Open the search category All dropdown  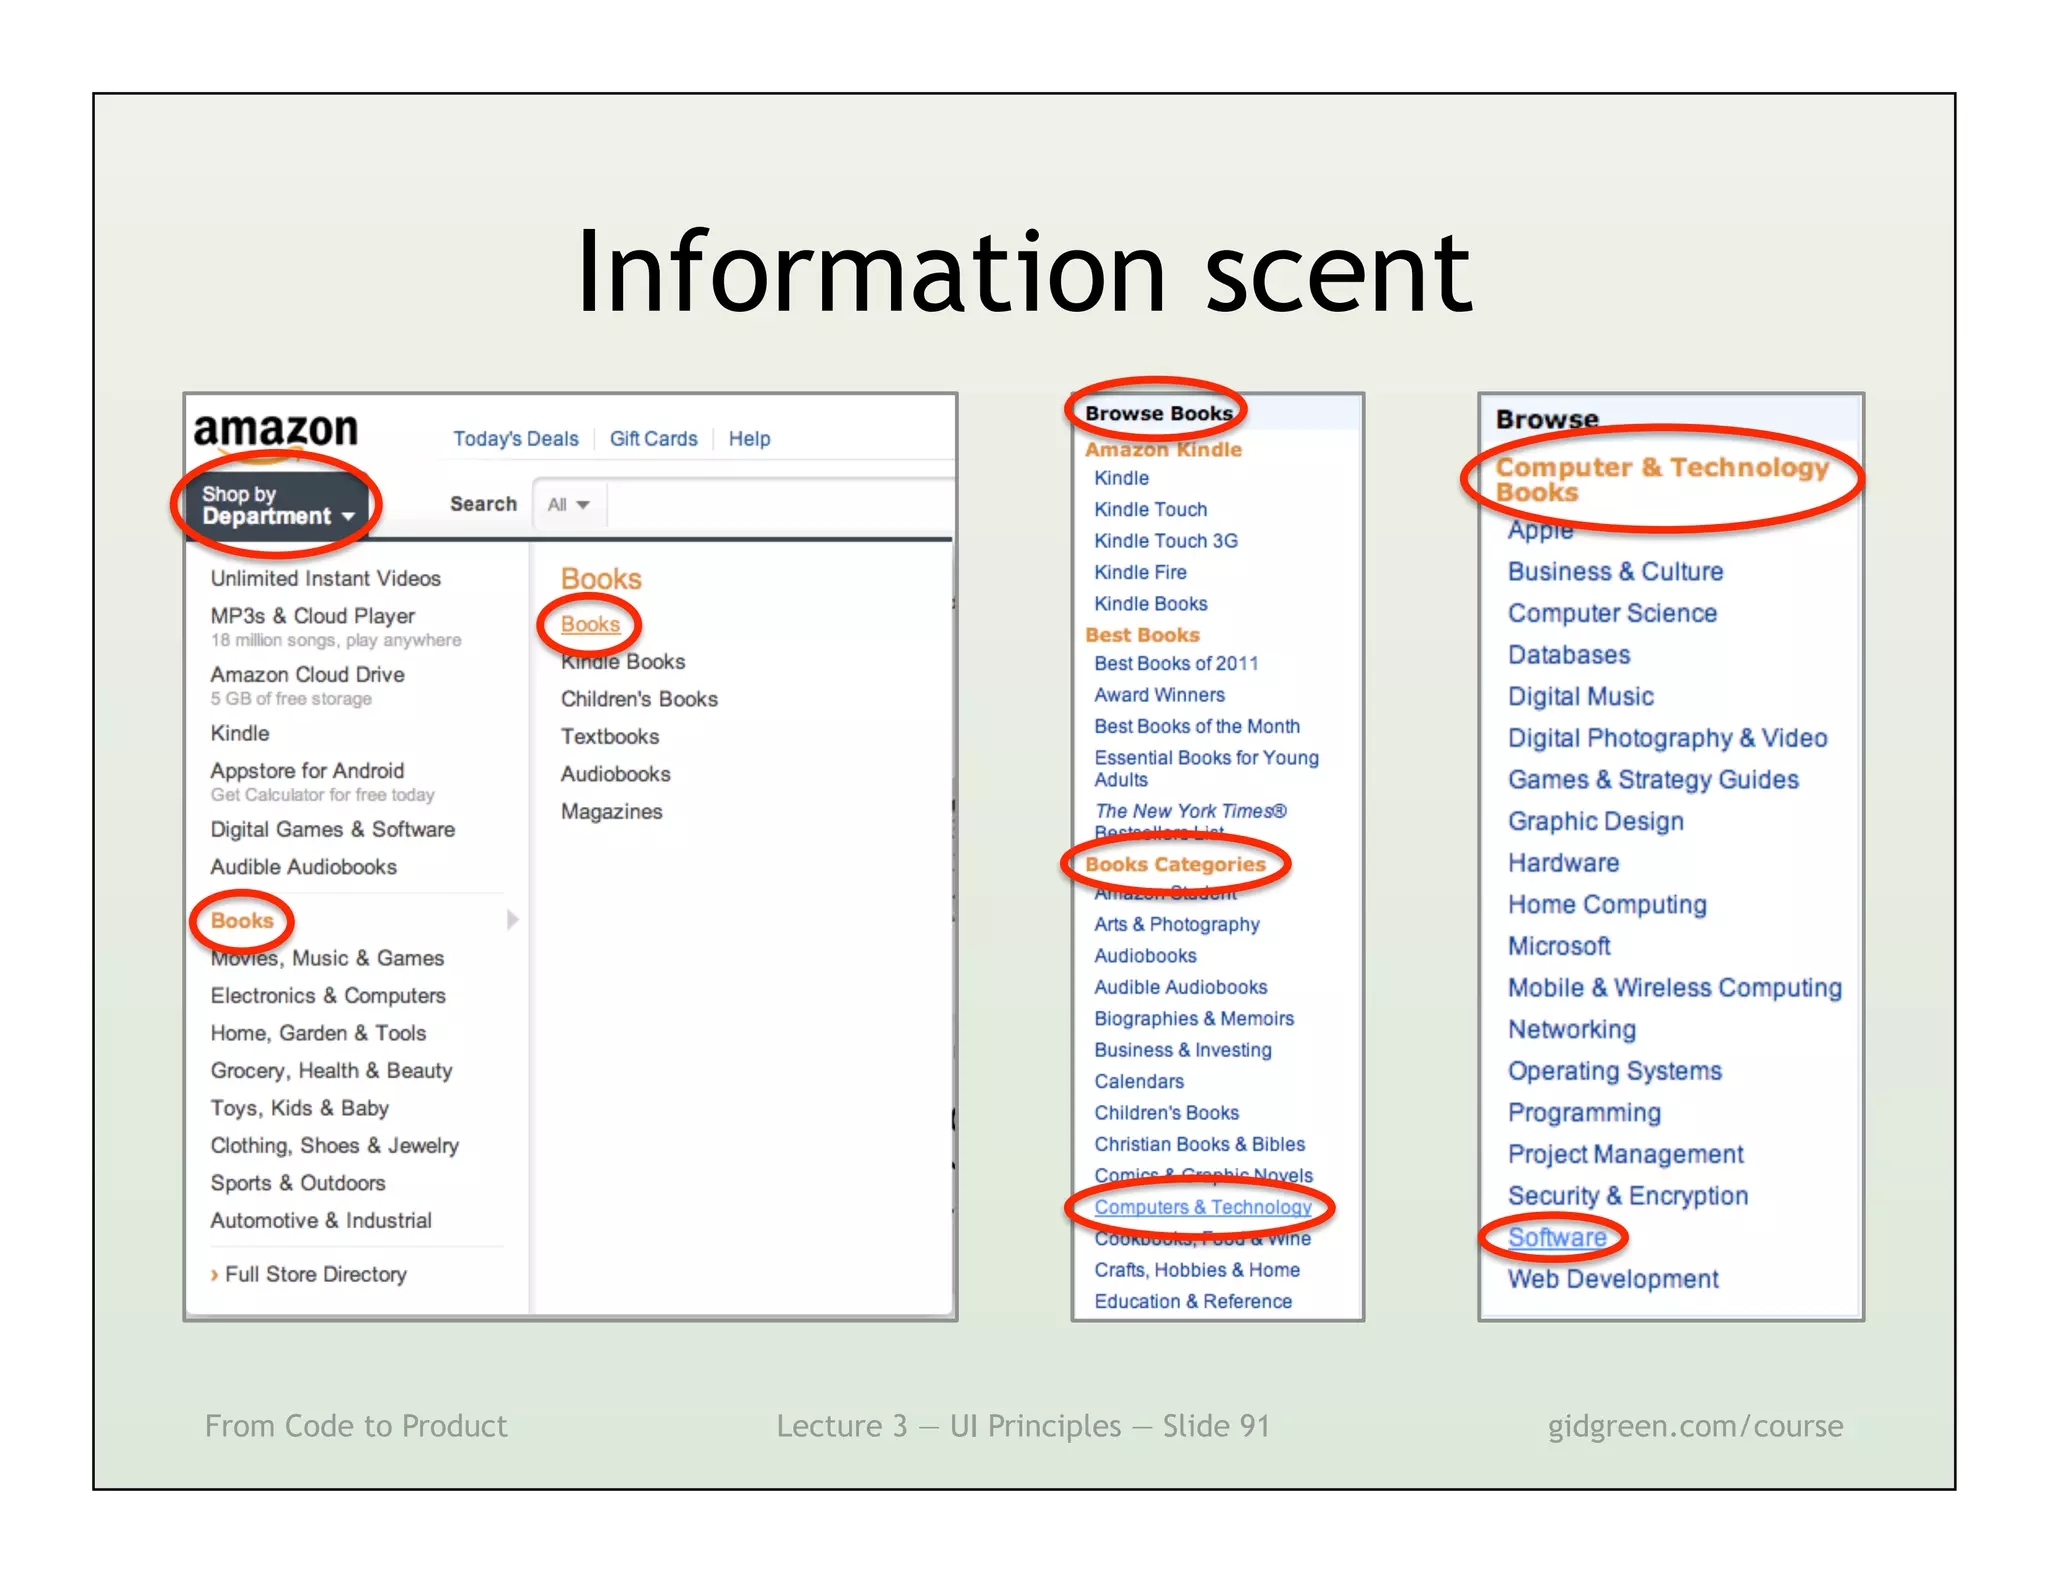click(568, 505)
